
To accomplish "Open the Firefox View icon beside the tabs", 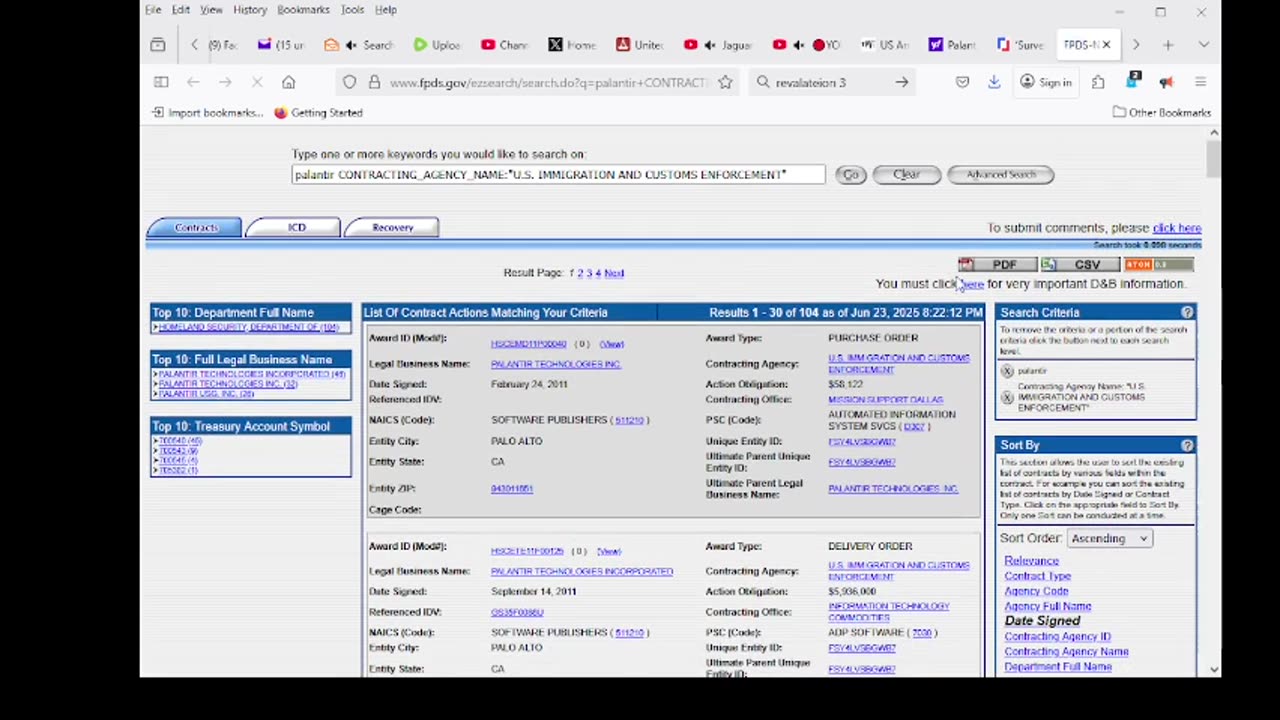I will coord(158,45).
